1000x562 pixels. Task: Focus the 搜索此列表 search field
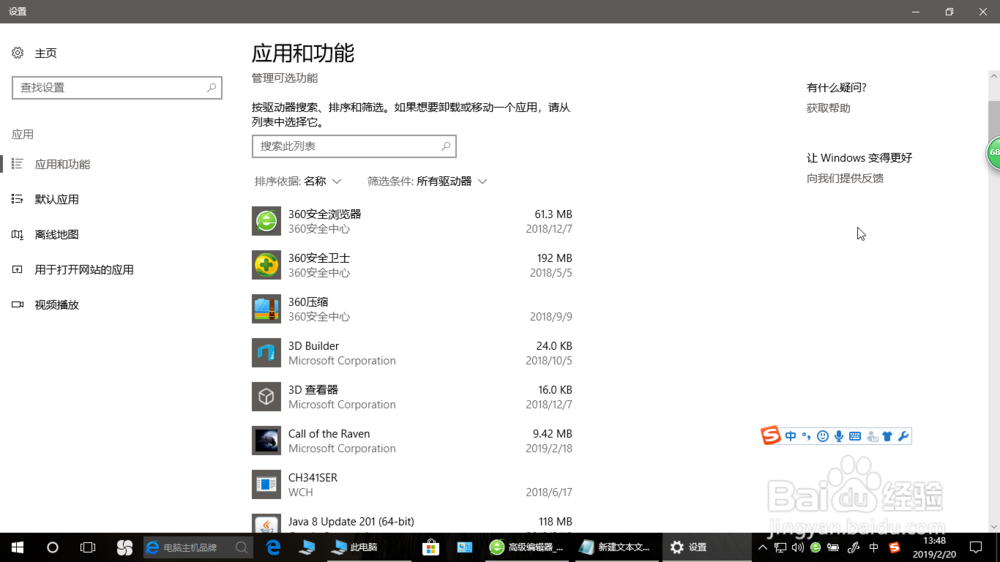tap(354, 146)
